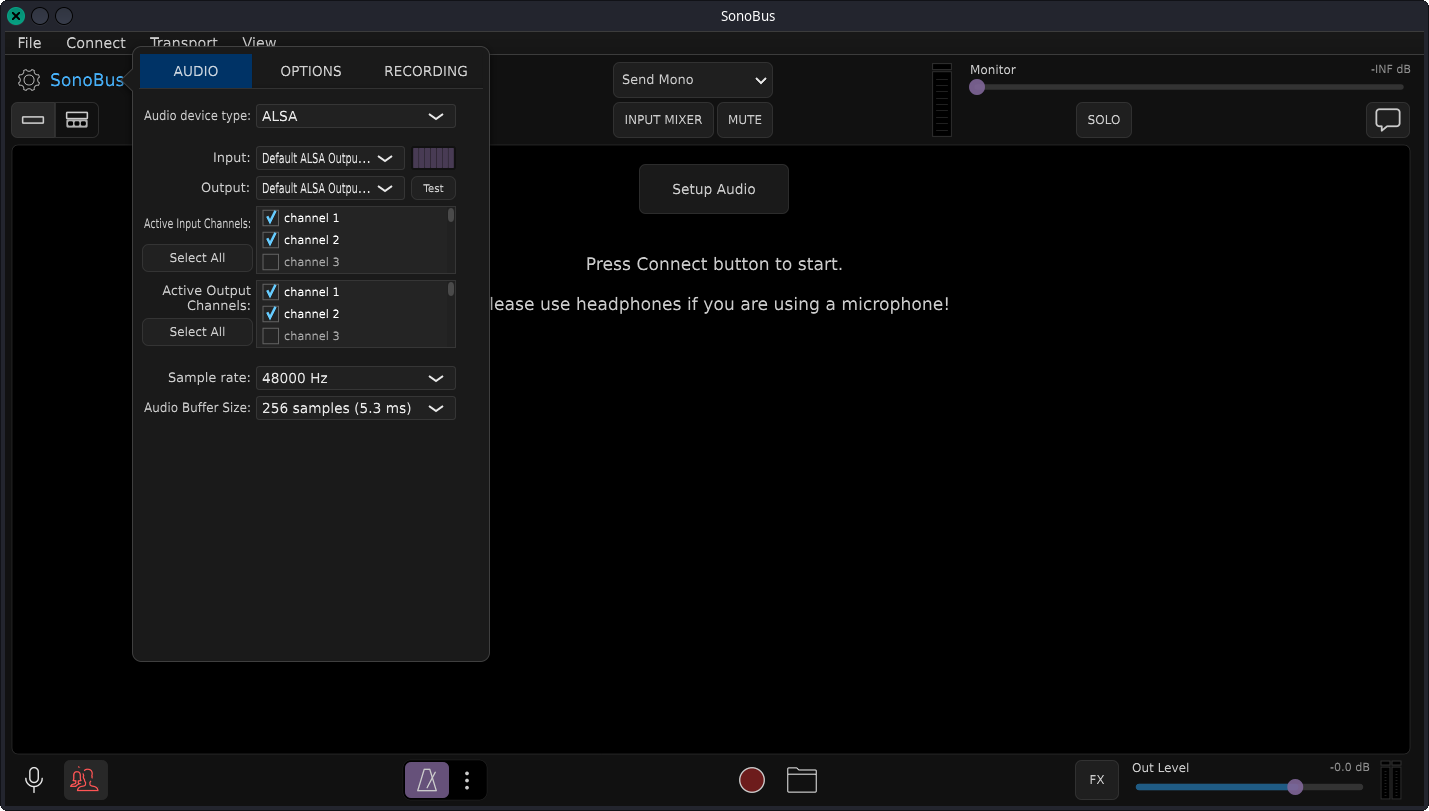
Task: Click the Setup Audio button
Action: coord(714,189)
